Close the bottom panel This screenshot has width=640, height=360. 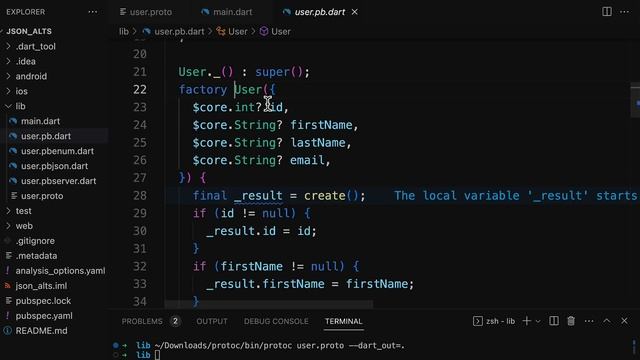click(624, 321)
